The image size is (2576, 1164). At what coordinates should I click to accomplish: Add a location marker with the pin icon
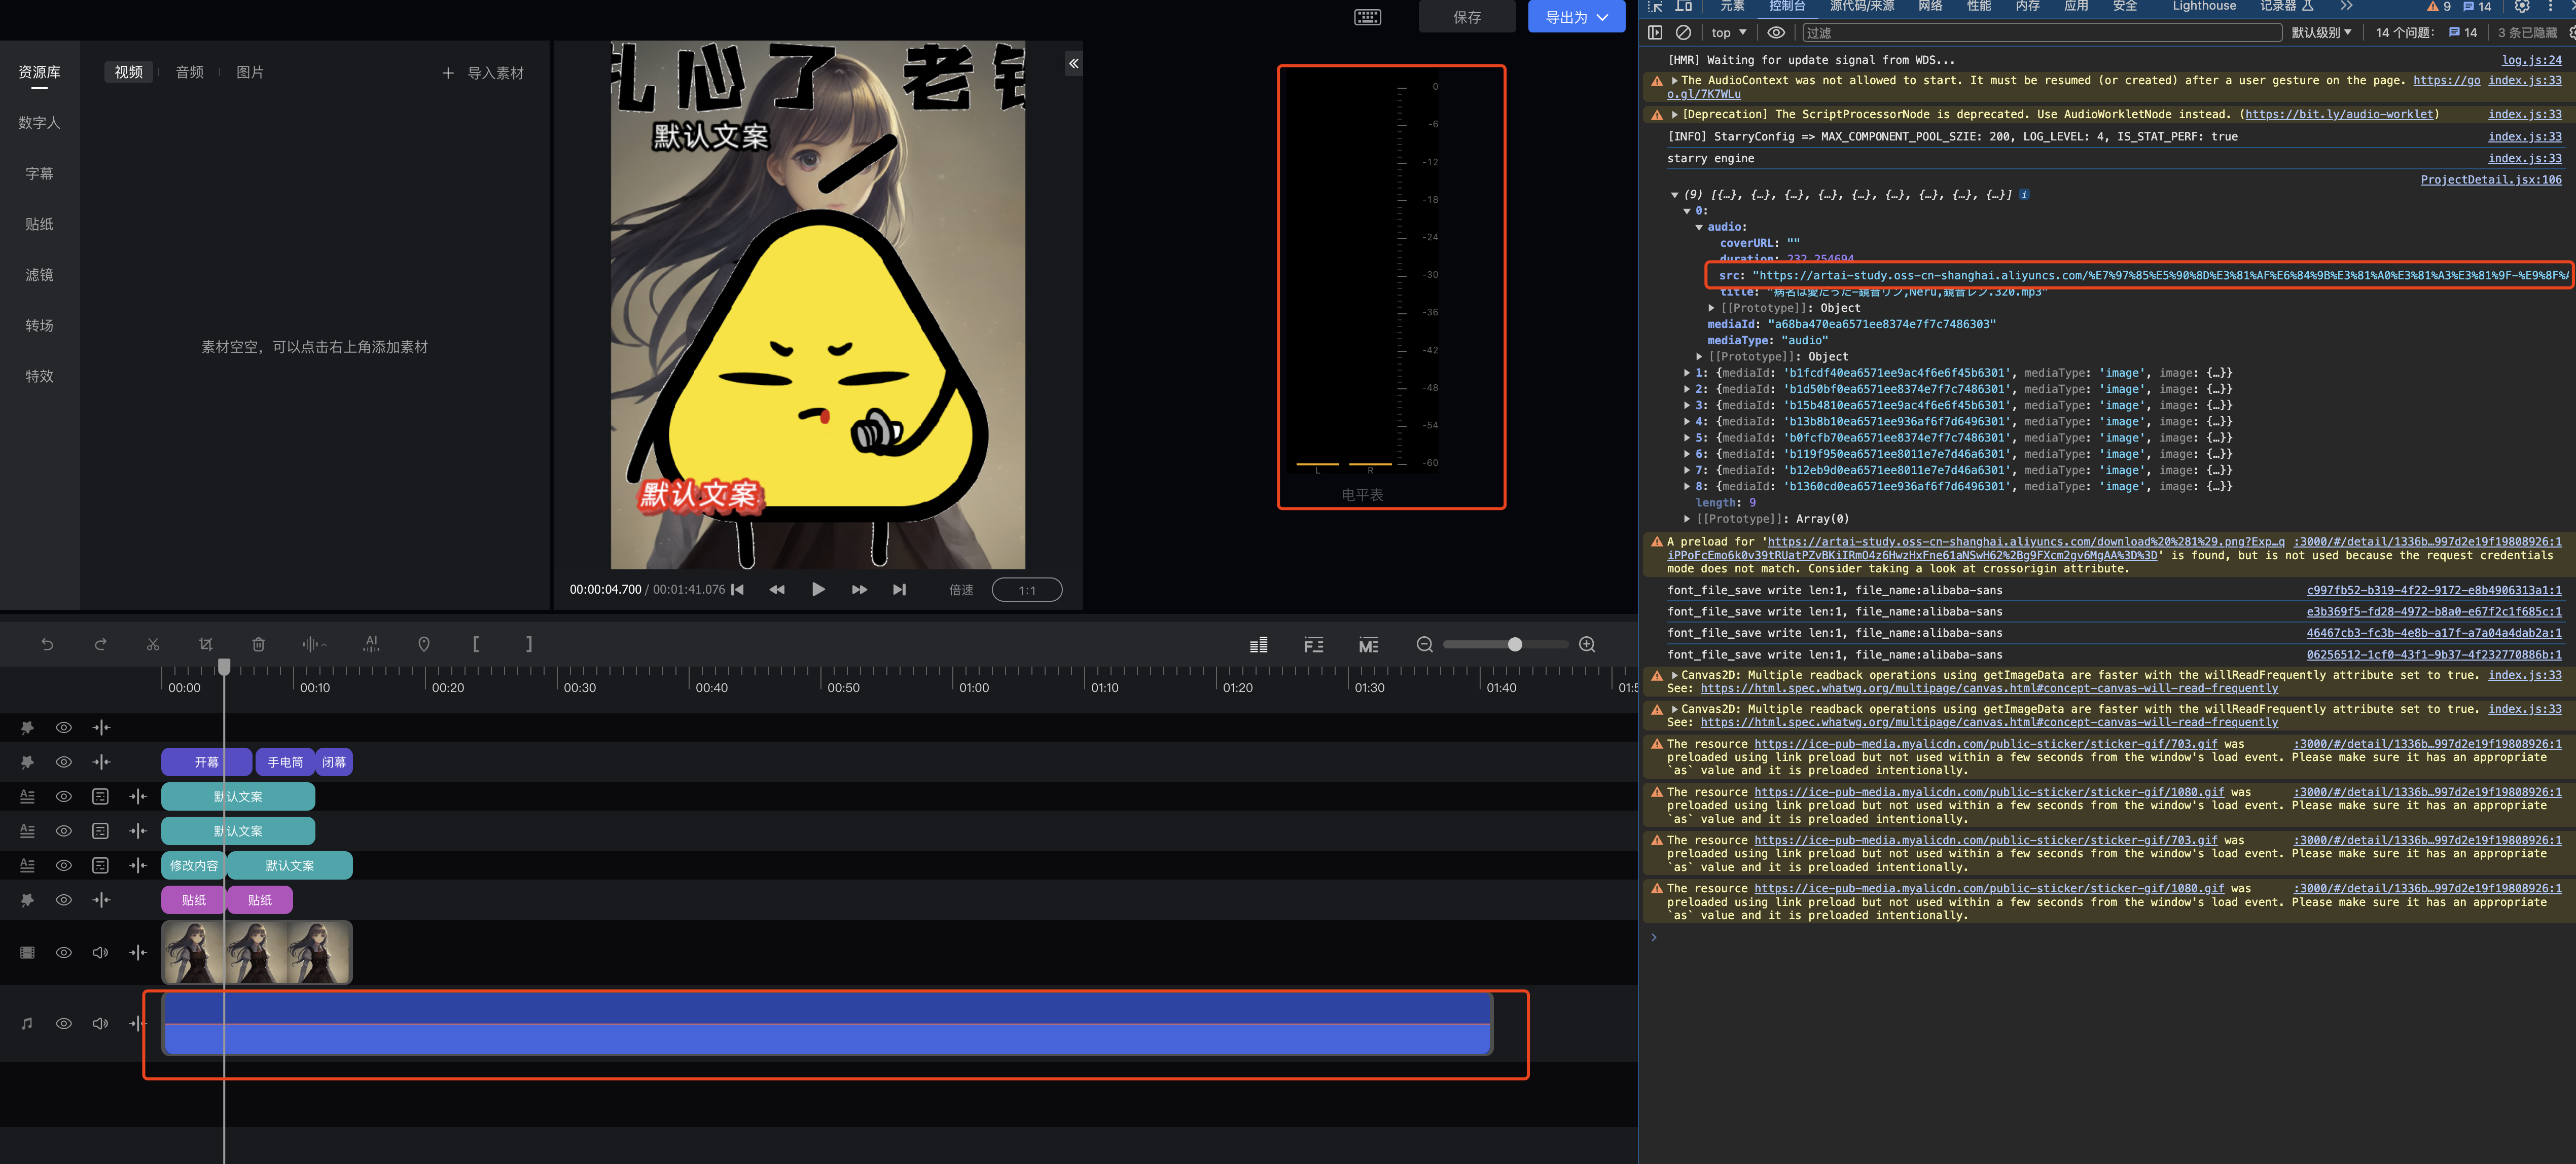point(424,645)
